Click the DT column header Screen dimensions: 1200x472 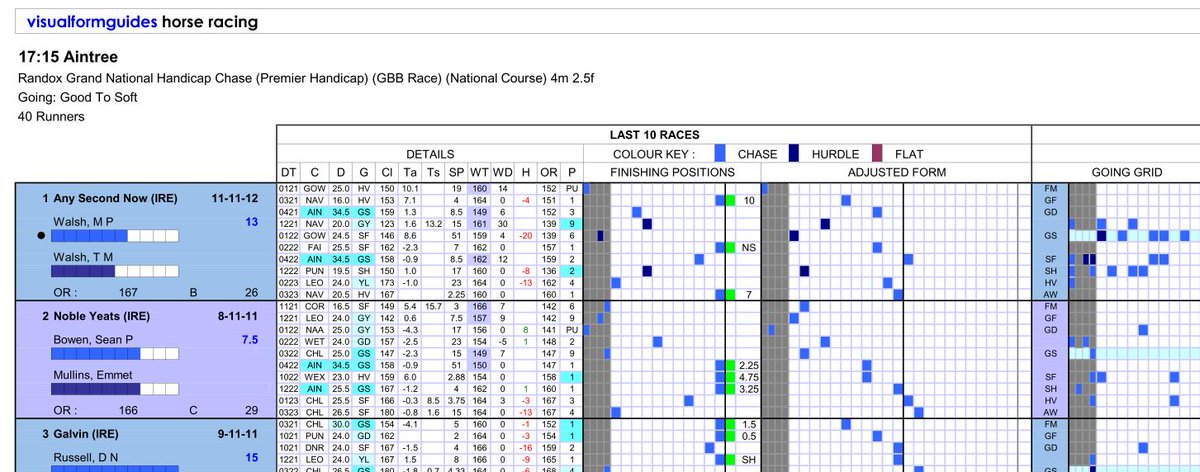coord(288,173)
